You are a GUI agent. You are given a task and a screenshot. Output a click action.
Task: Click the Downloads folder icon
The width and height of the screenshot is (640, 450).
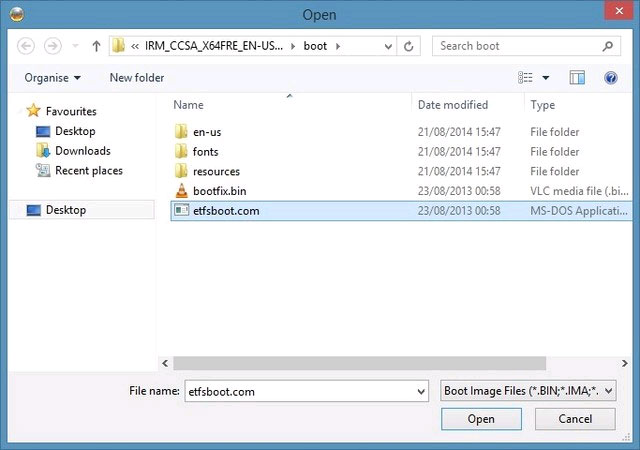pos(43,150)
